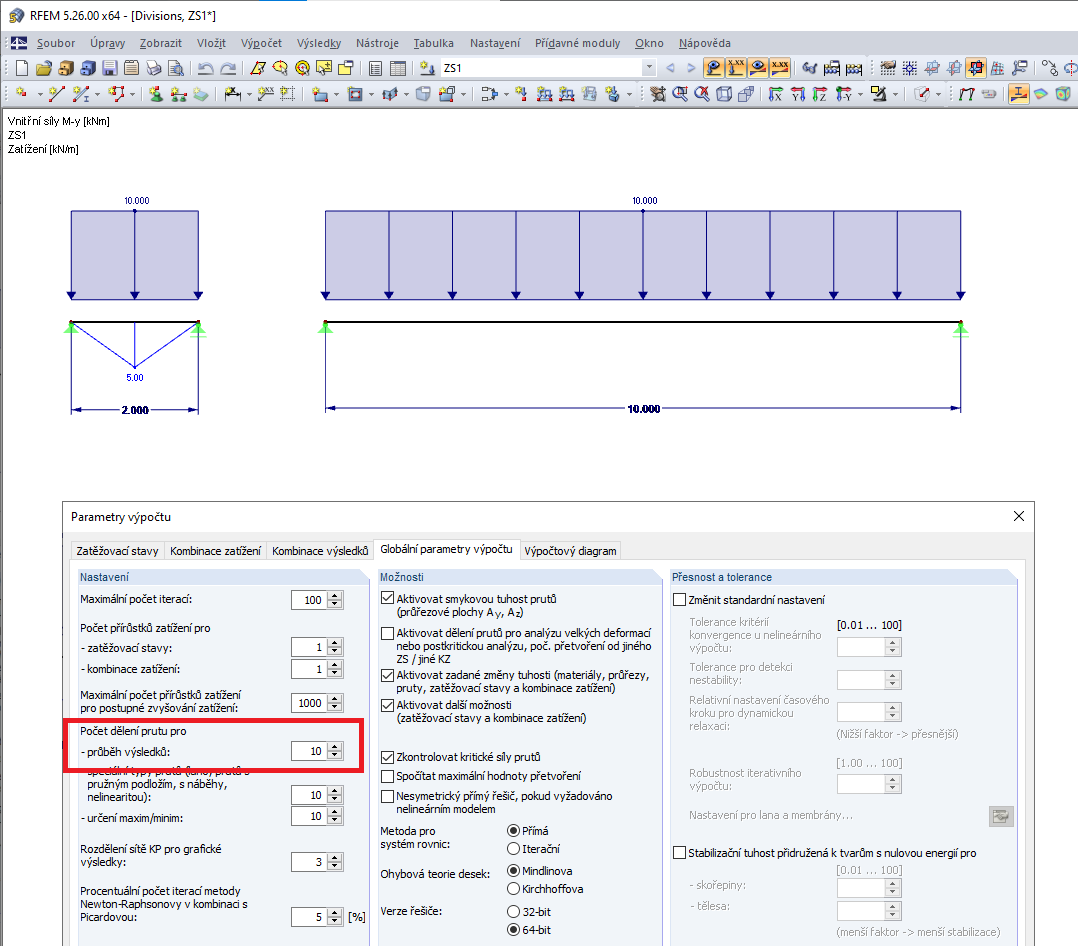
Task: Switch to 'Kombinace zatížení' tab
Action: (x=215, y=551)
